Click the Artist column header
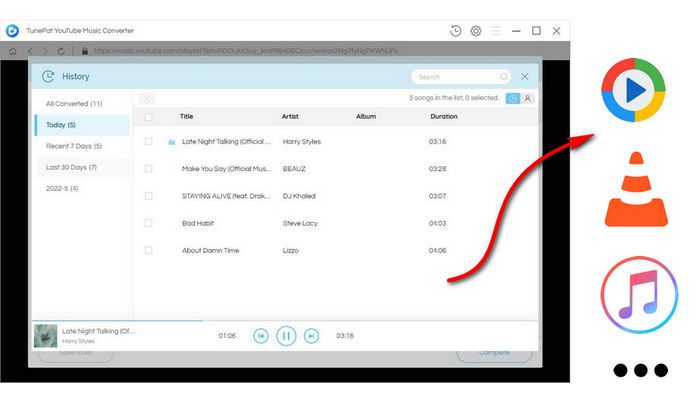The image size is (700, 410). pyautogui.click(x=290, y=117)
